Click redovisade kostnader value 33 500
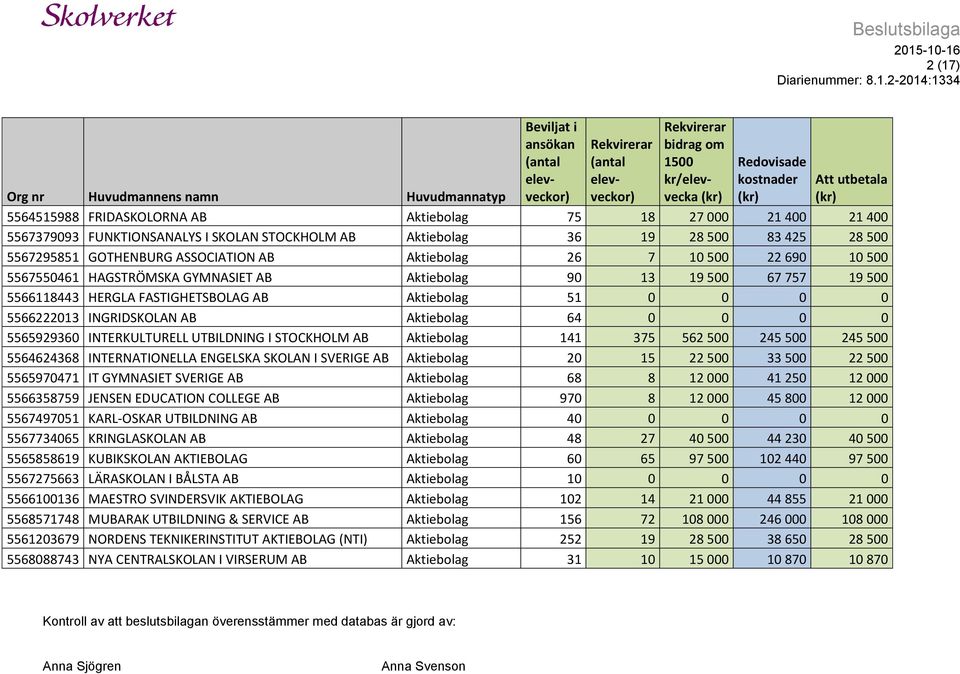The image size is (960, 674). pos(786,358)
